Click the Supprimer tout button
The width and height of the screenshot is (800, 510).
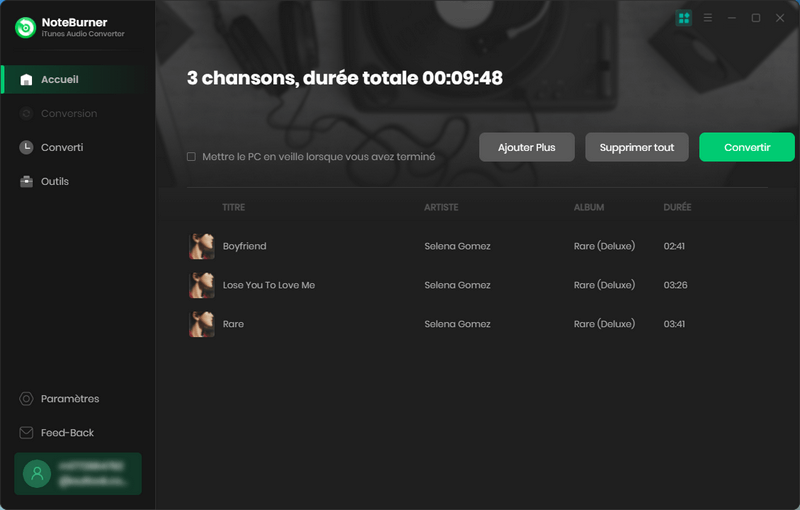click(637, 147)
